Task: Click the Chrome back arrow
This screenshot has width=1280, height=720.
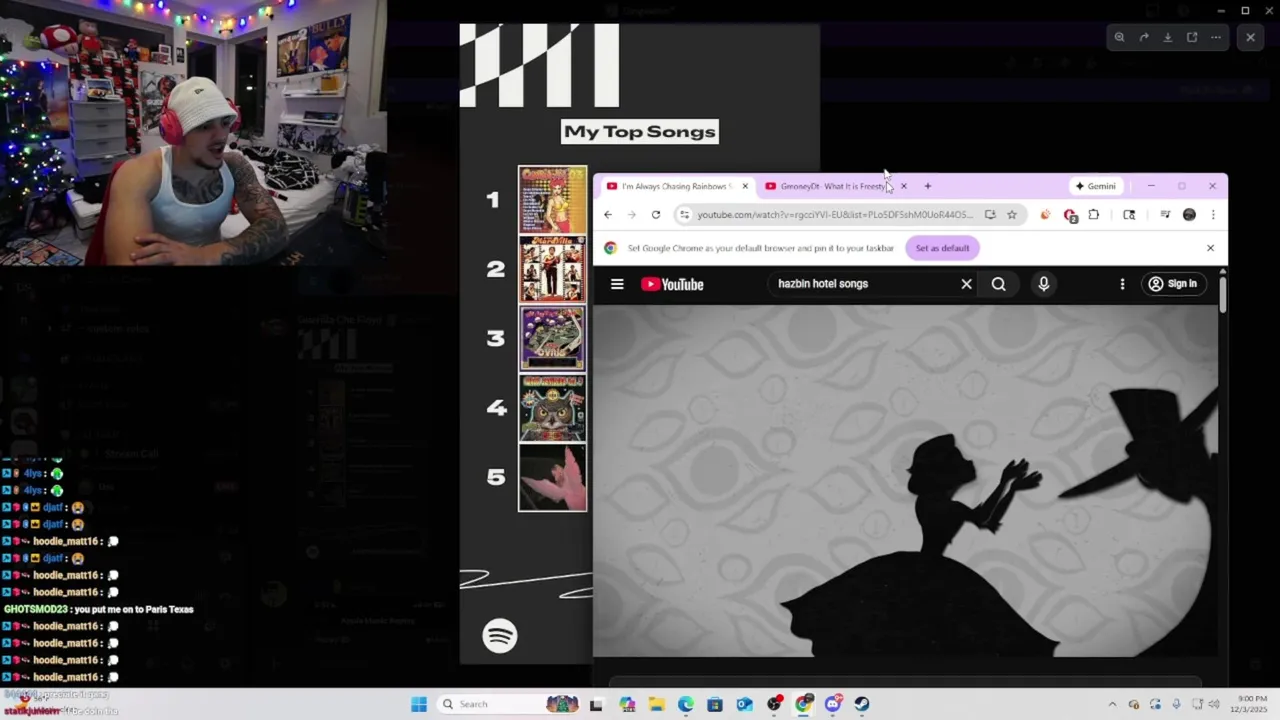Action: click(607, 215)
